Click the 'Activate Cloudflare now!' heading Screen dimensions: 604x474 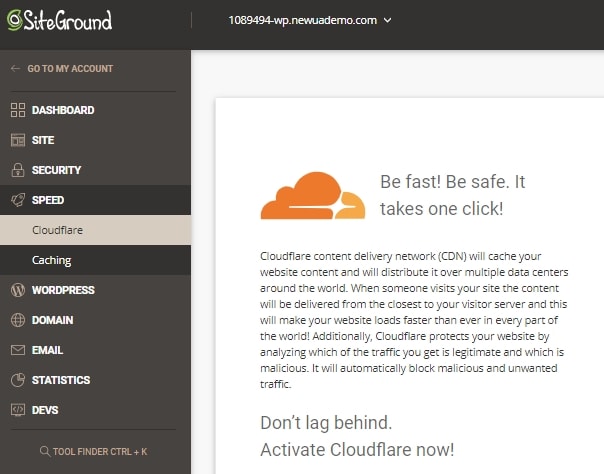[357, 449]
